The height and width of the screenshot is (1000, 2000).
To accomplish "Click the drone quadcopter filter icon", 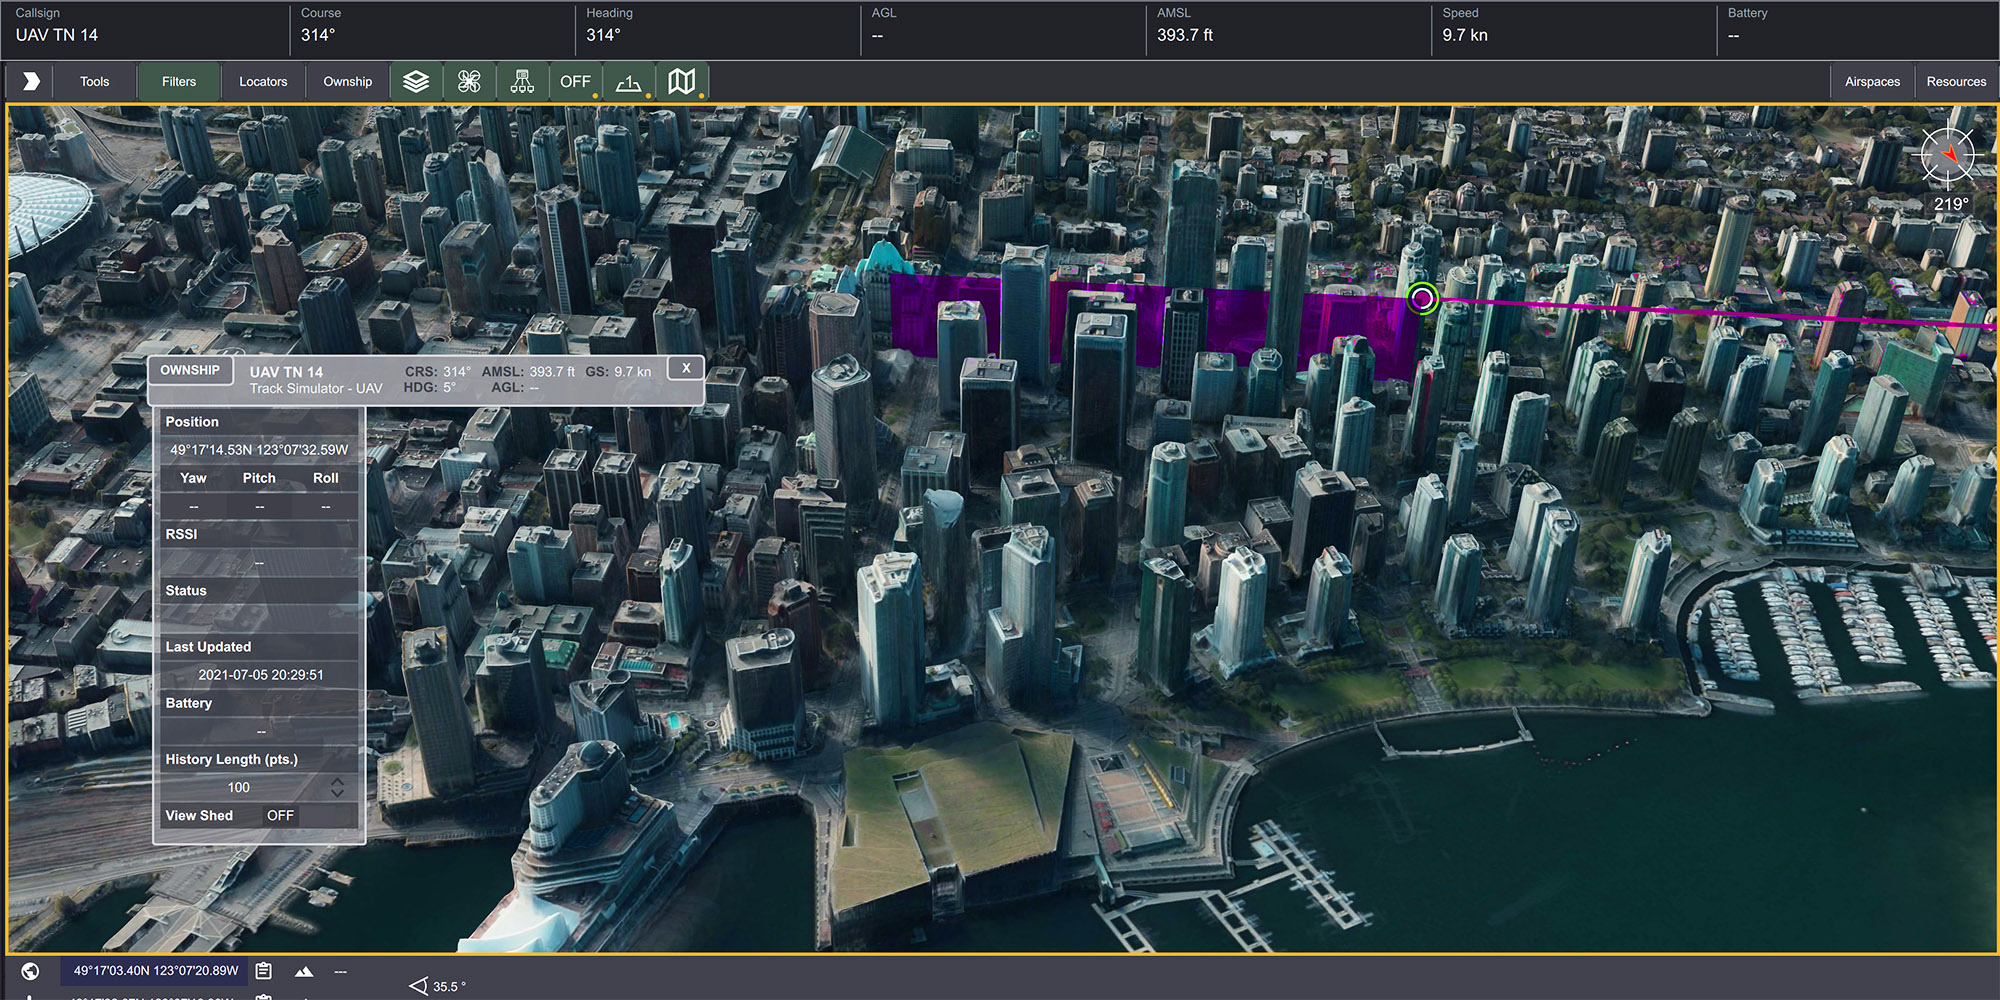I will click(x=469, y=82).
